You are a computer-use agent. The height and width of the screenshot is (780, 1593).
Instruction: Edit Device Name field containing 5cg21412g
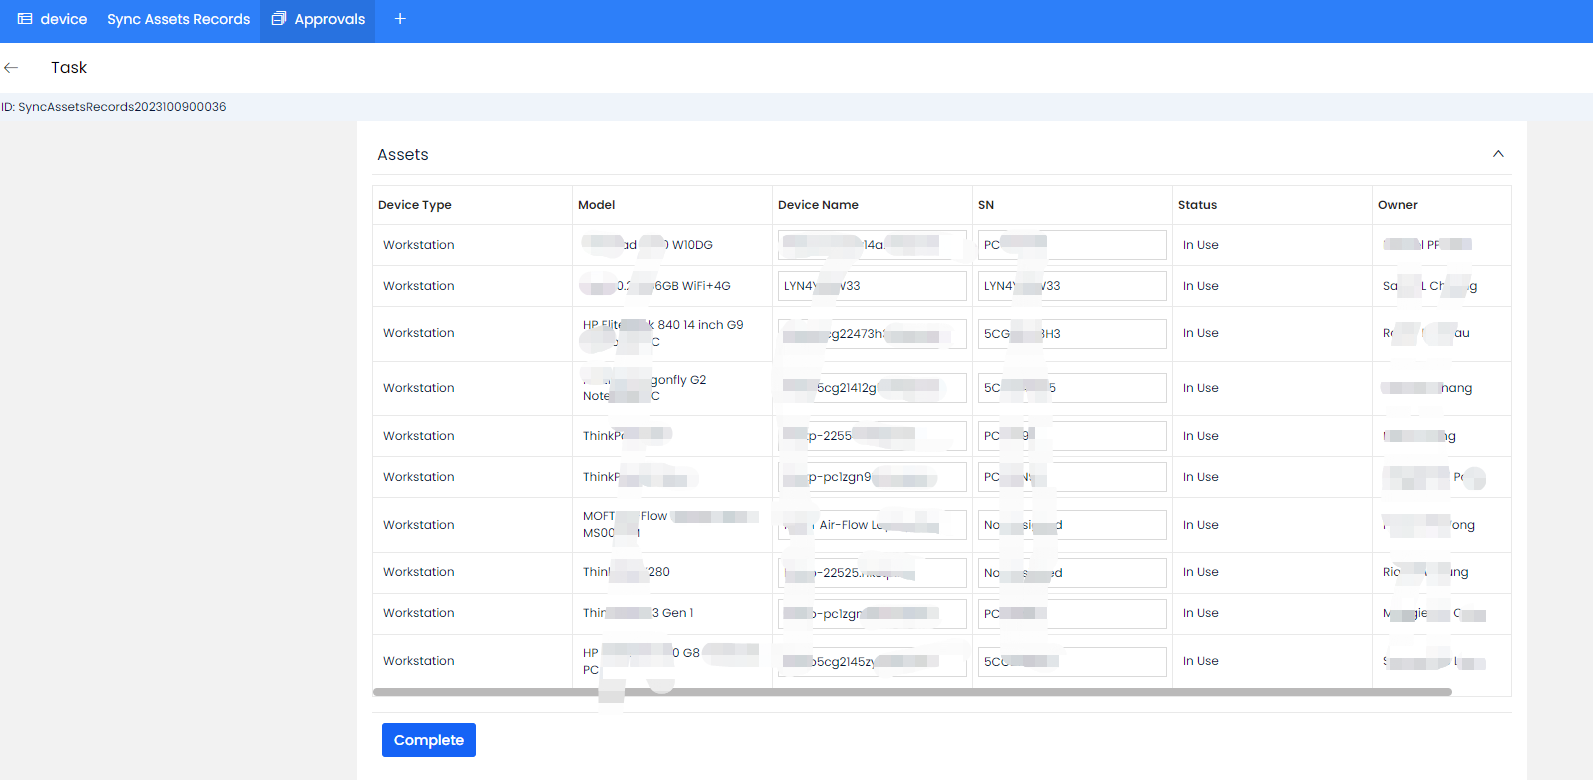click(x=872, y=388)
